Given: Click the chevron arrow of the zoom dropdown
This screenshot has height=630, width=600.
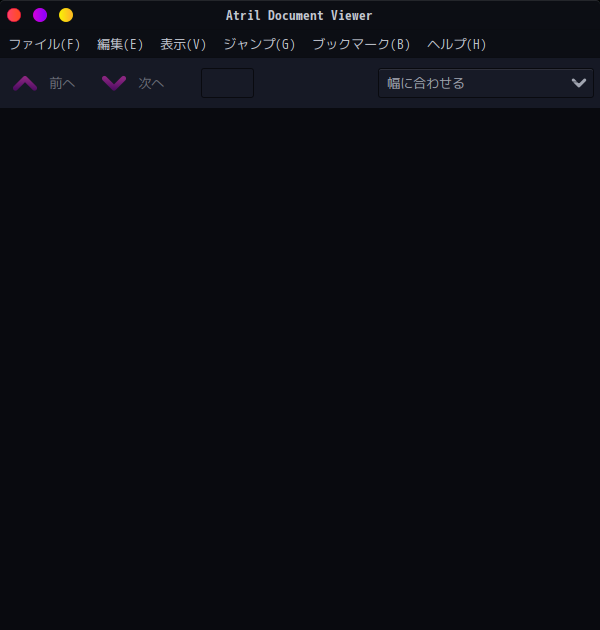Looking at the screenshot, I should (x=579, y=83).
